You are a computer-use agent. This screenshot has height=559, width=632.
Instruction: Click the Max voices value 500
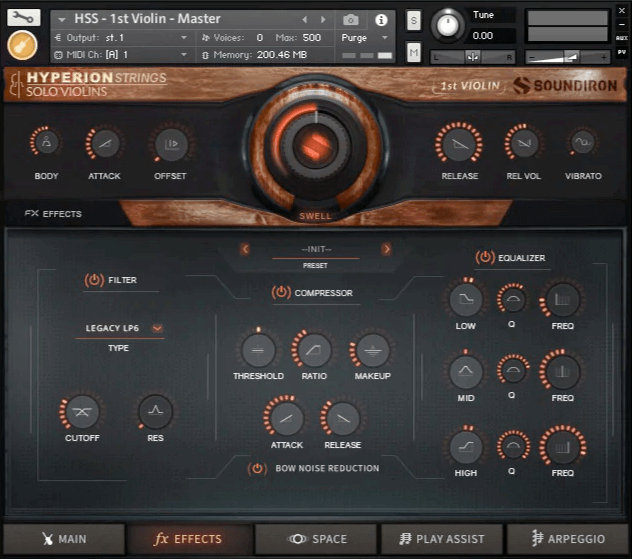coord(312,37)
